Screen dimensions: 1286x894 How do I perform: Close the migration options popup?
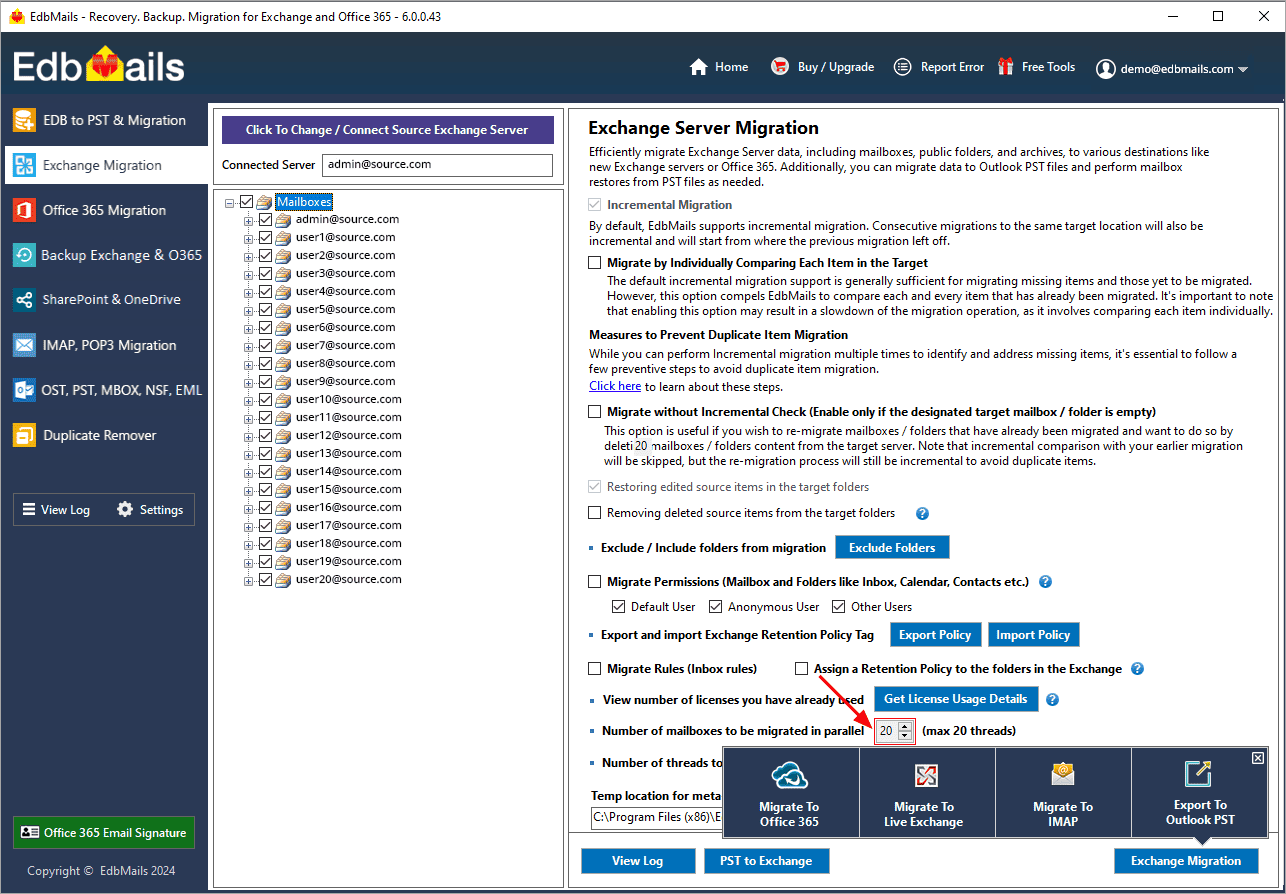[1258, 758]
